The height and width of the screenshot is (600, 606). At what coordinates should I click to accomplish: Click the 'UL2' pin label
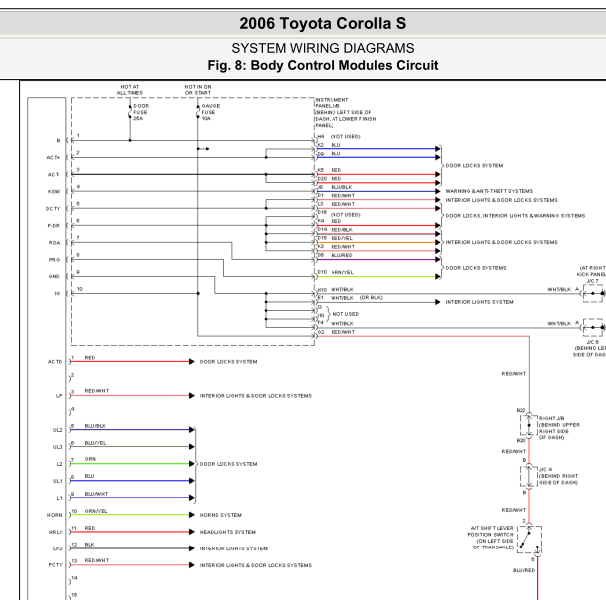58,430
